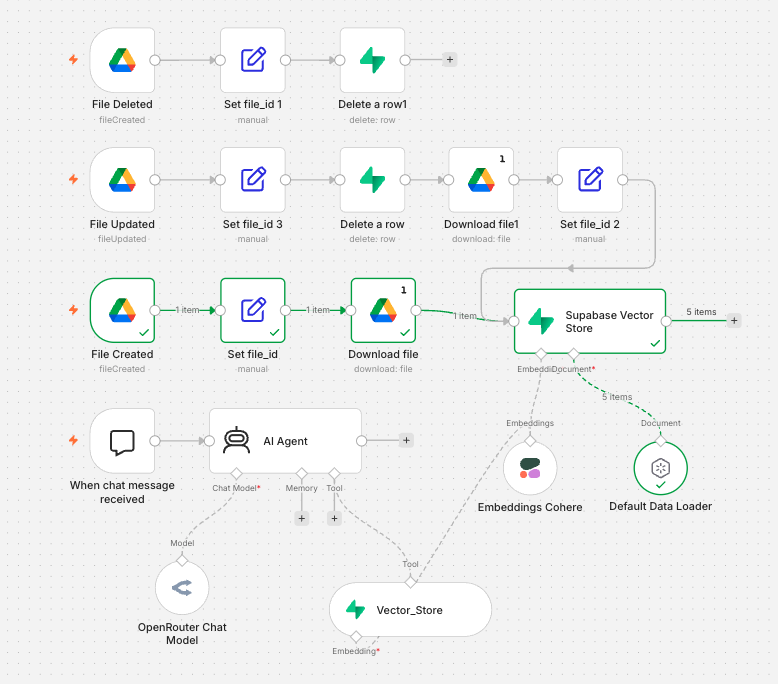This screenshot has height=684, width=778.
Task: Click the Embeddings connector atop Embeddings Cohere
Action: pos(530,440)
